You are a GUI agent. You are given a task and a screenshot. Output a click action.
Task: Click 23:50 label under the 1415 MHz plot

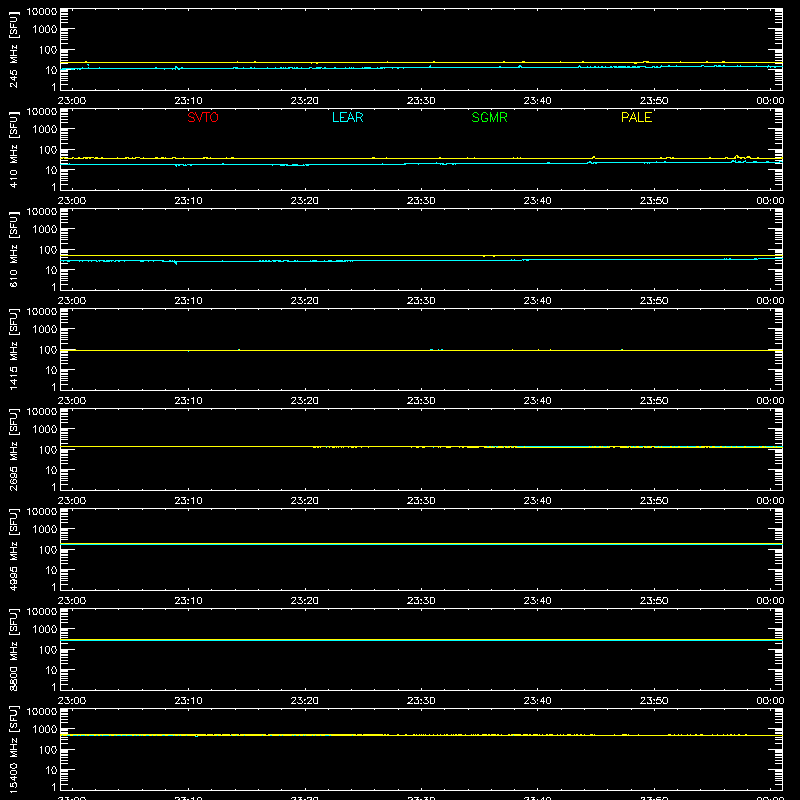point(654,401)
